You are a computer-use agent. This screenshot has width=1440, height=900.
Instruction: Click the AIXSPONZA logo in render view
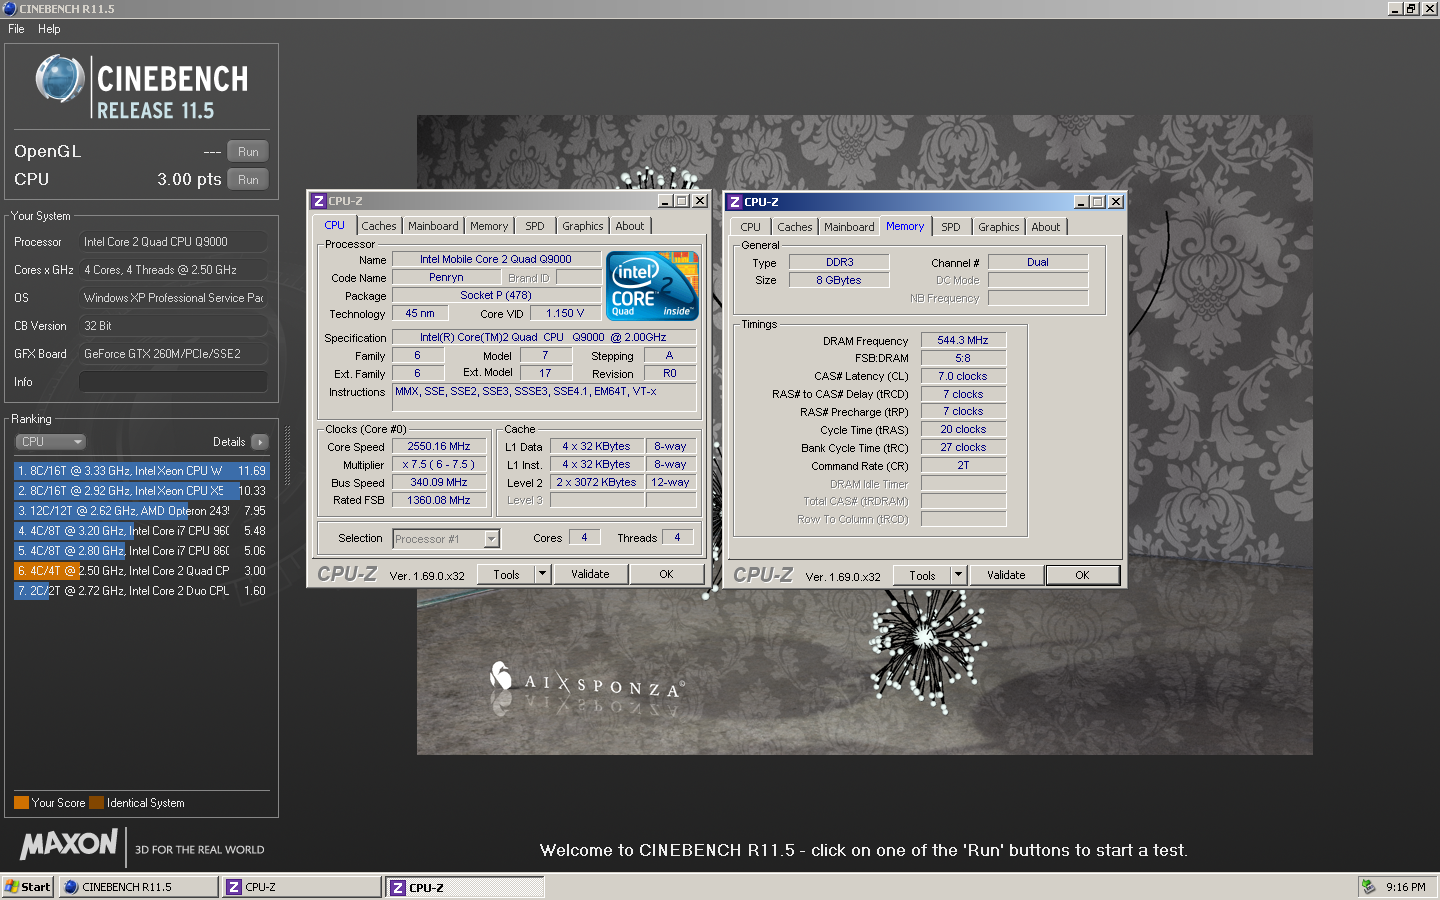(x=587, y=682)
